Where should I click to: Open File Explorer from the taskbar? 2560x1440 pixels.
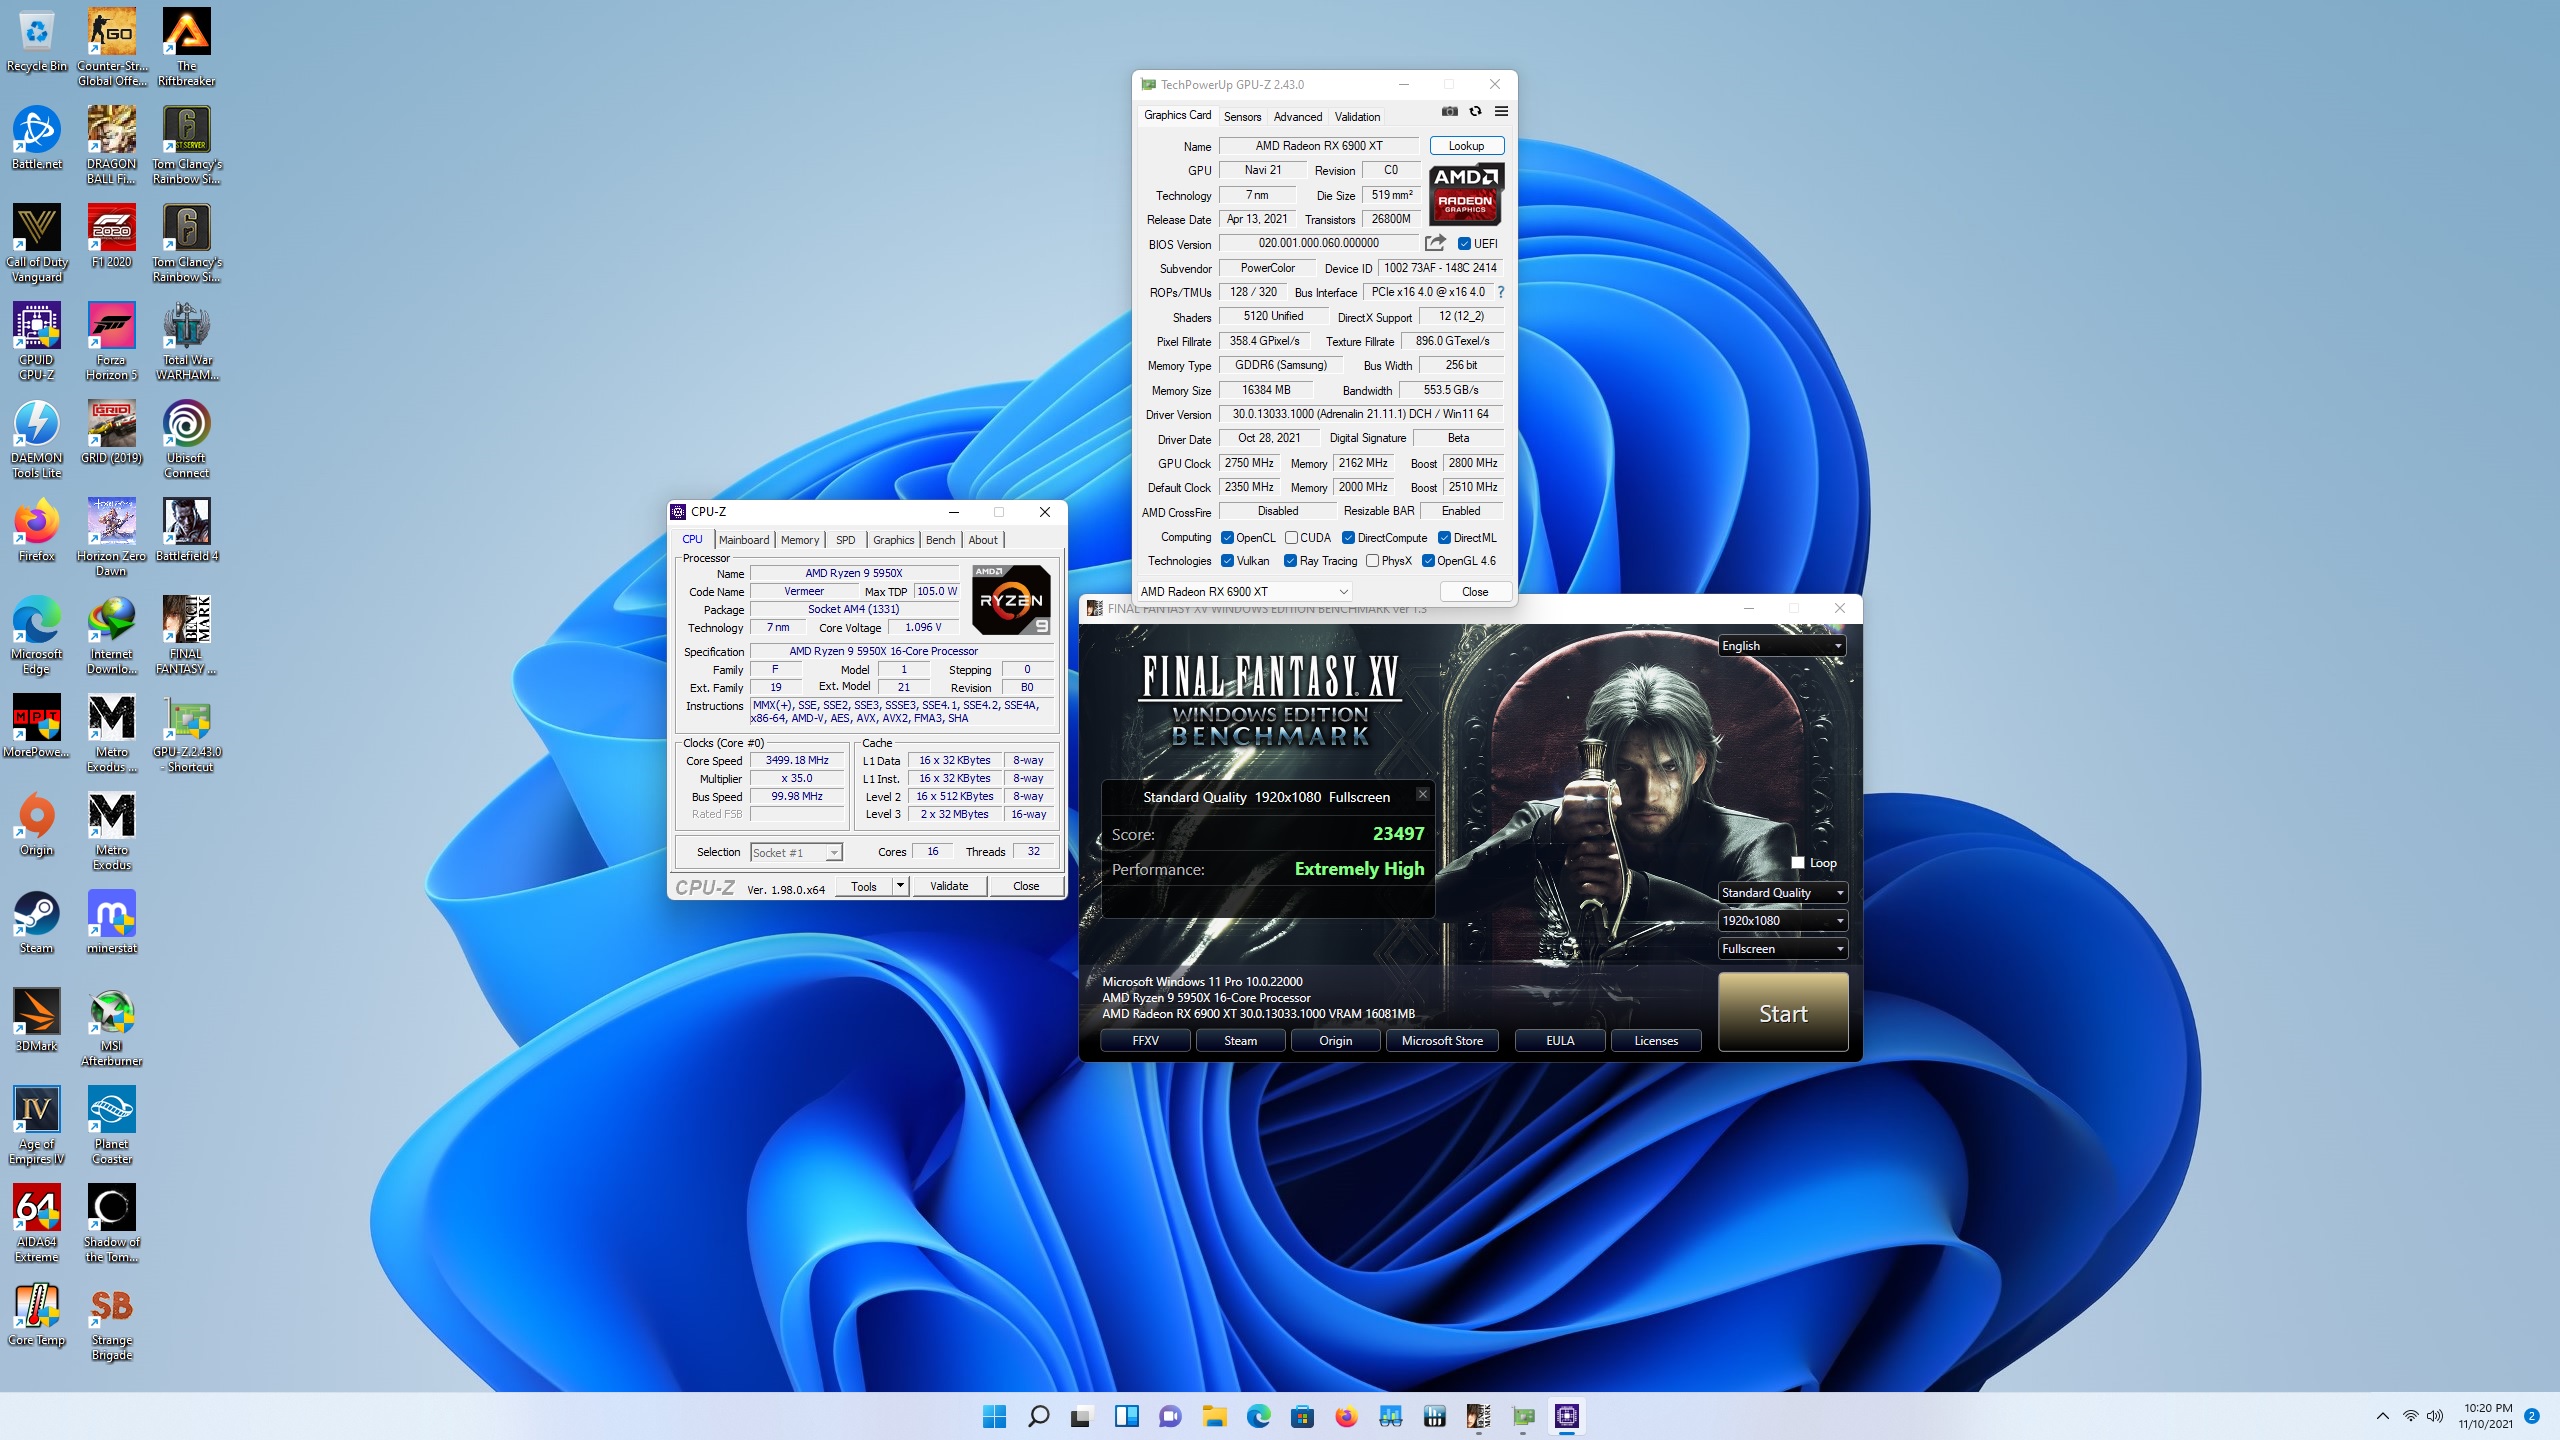1214,1416
